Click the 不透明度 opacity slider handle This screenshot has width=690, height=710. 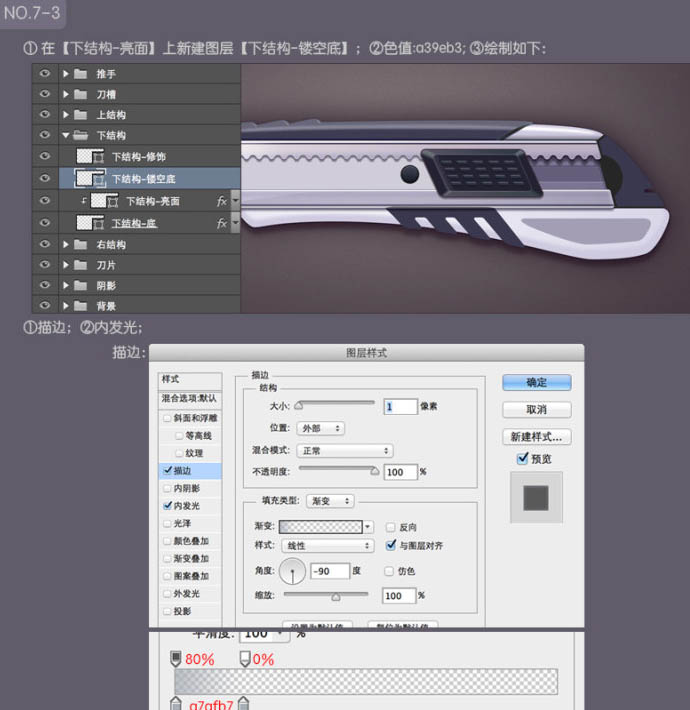click(374, 471)
